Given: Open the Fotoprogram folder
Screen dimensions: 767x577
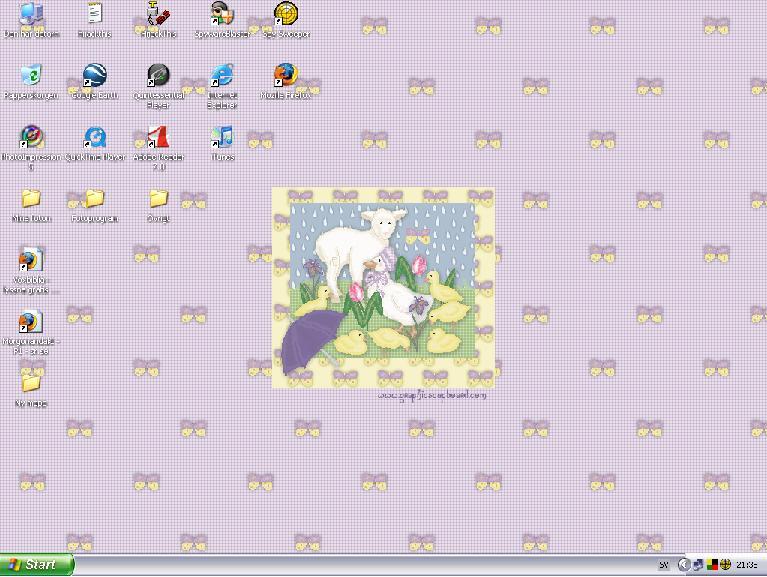Looking at the screenshot, I should coord(95,199).
